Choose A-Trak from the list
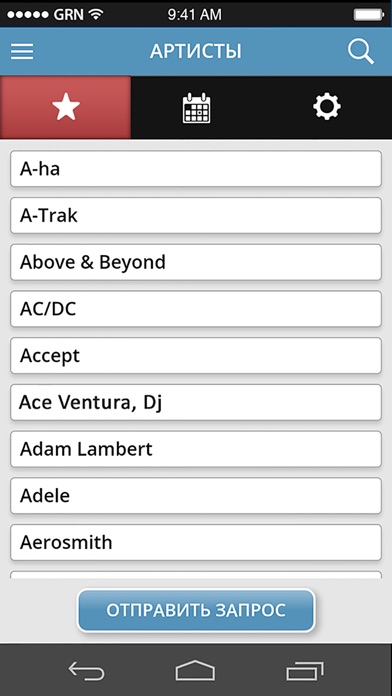392x696 pixels. tap(196, 215)
